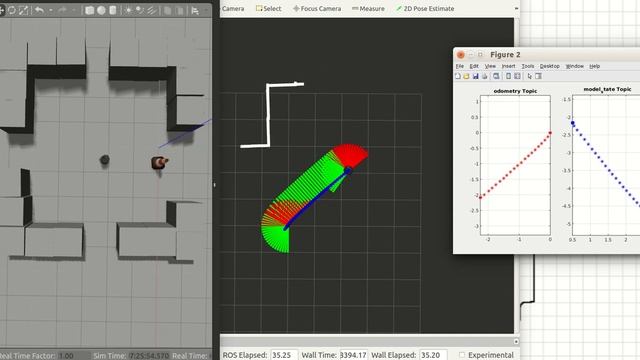Click the Wall Time value field

tap(353, 355)
